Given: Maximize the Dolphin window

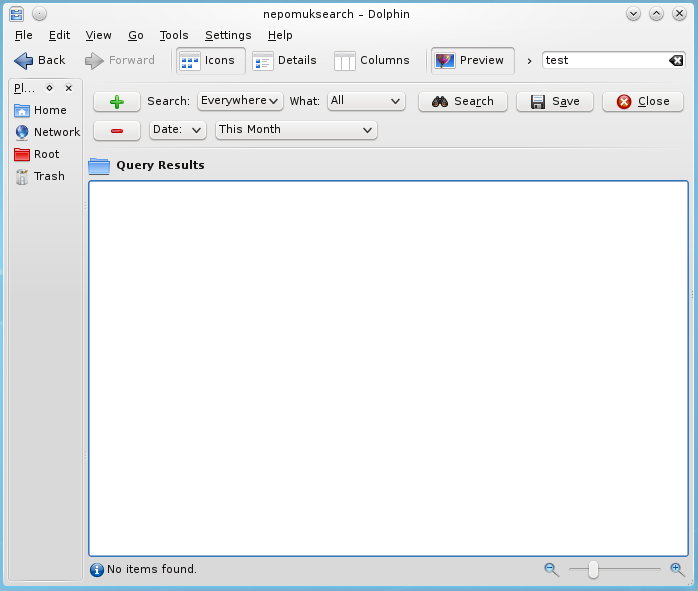Looking at the screenshot, I should pos(656,14).
